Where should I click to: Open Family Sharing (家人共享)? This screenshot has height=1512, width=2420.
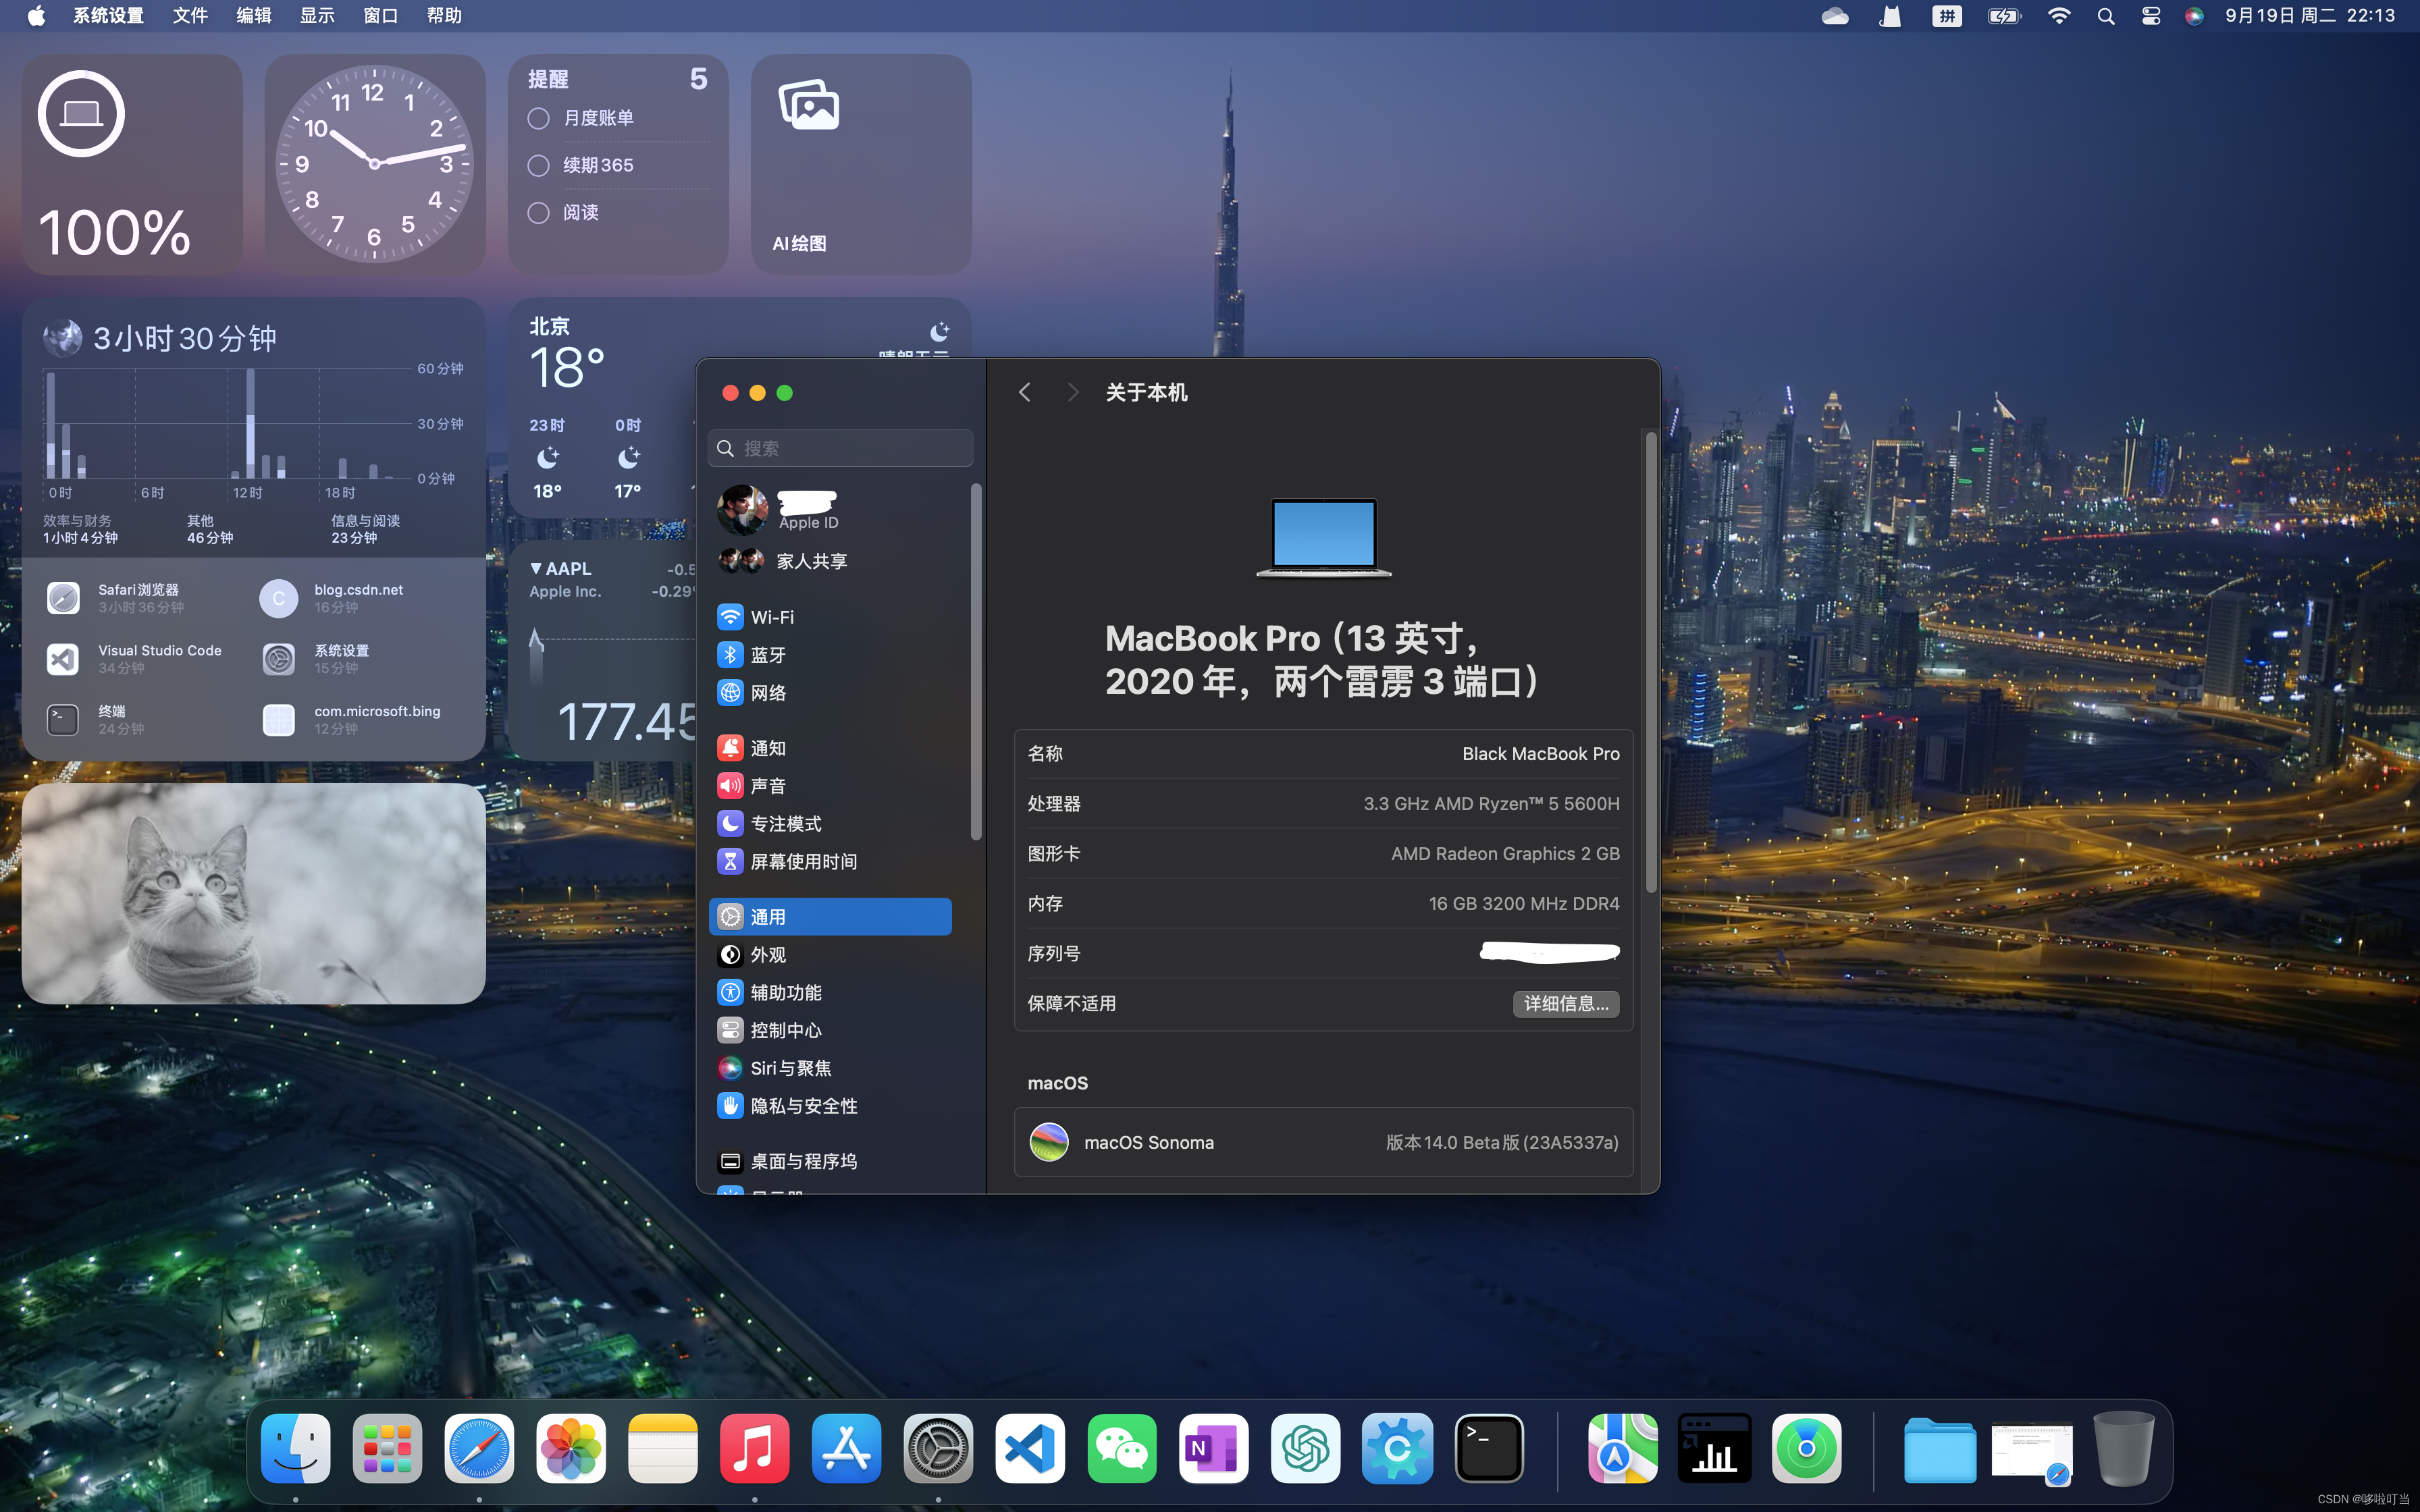click(830, 562)
